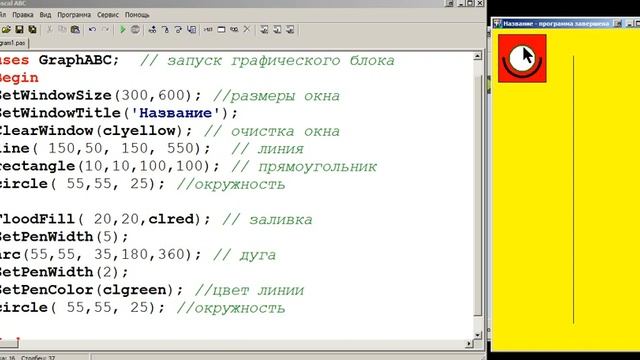Click the Paste clipboard icon
Image resolution: width=640 pixels, height=360 pixels.
[75, 30]
